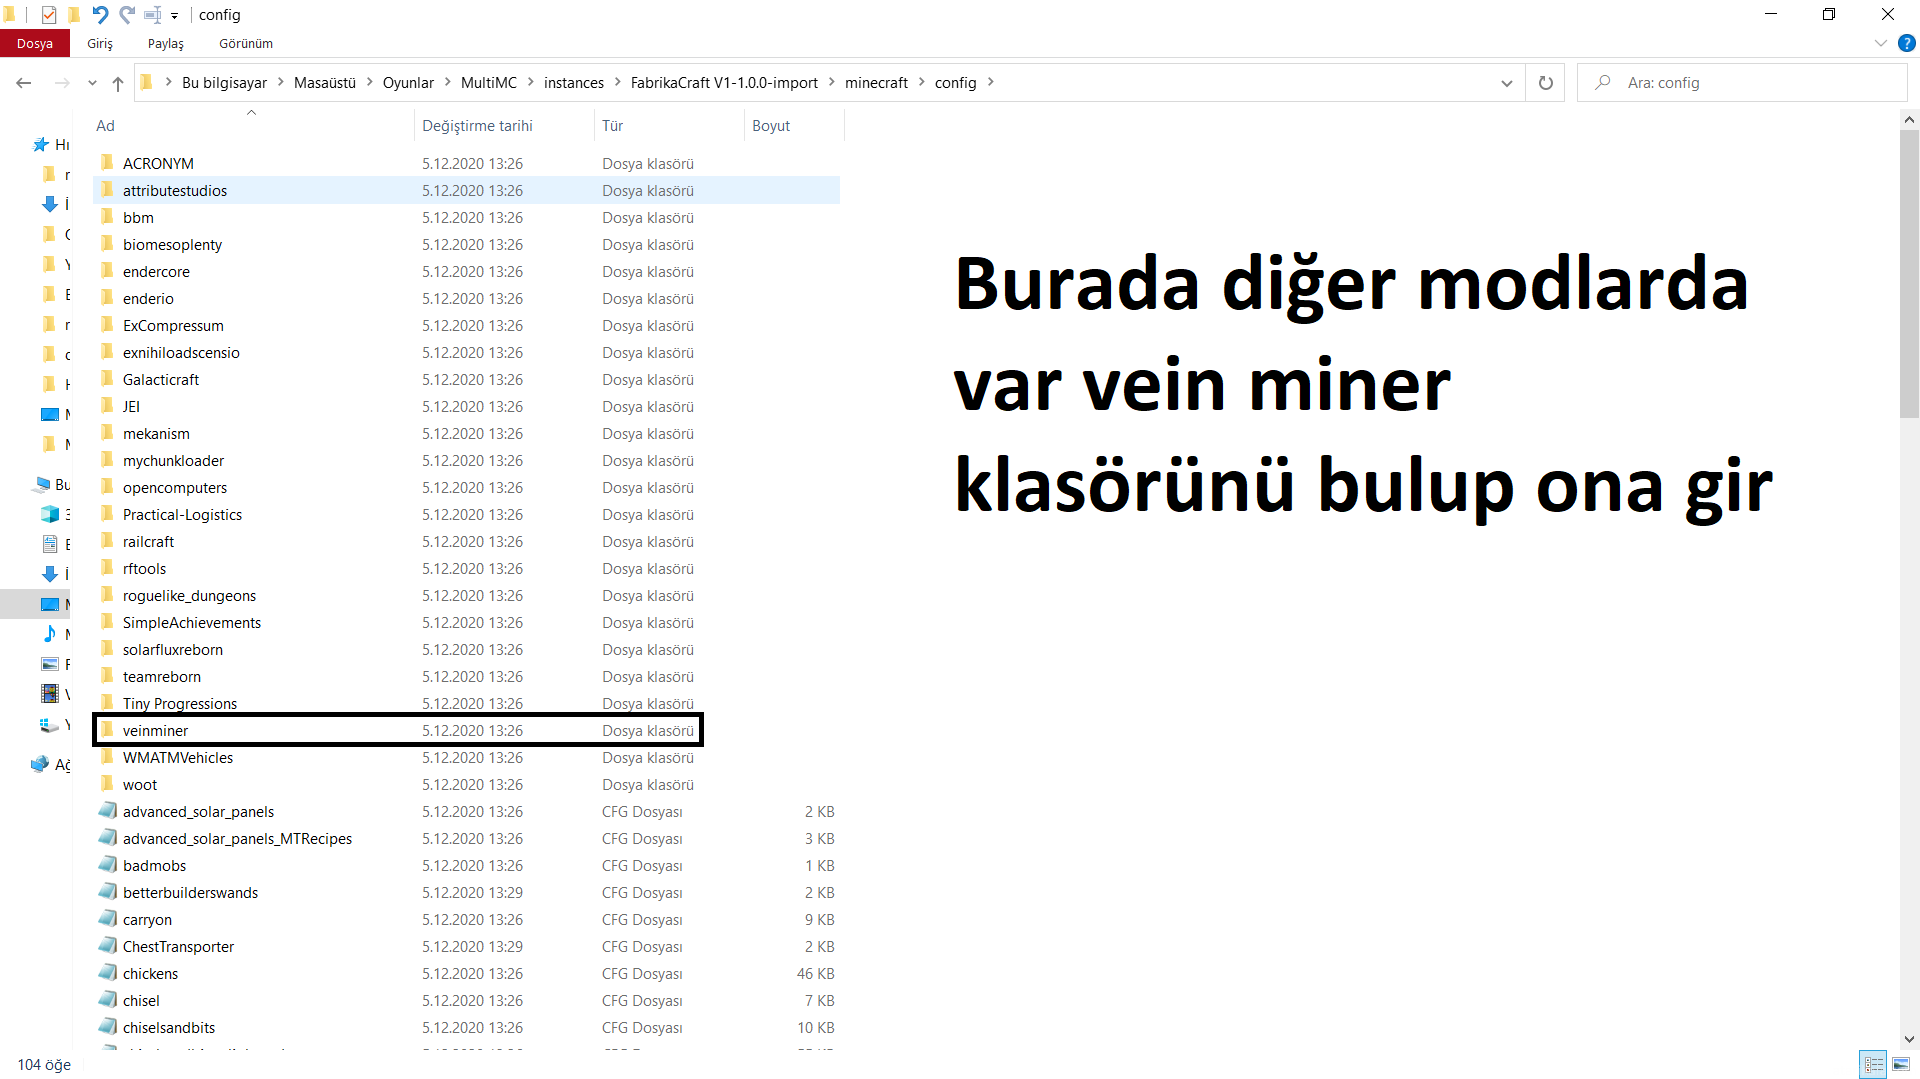Sort by the Boyut column header
The width and height of the screenshot is (1920, 1079).
(x=794, y=126)
